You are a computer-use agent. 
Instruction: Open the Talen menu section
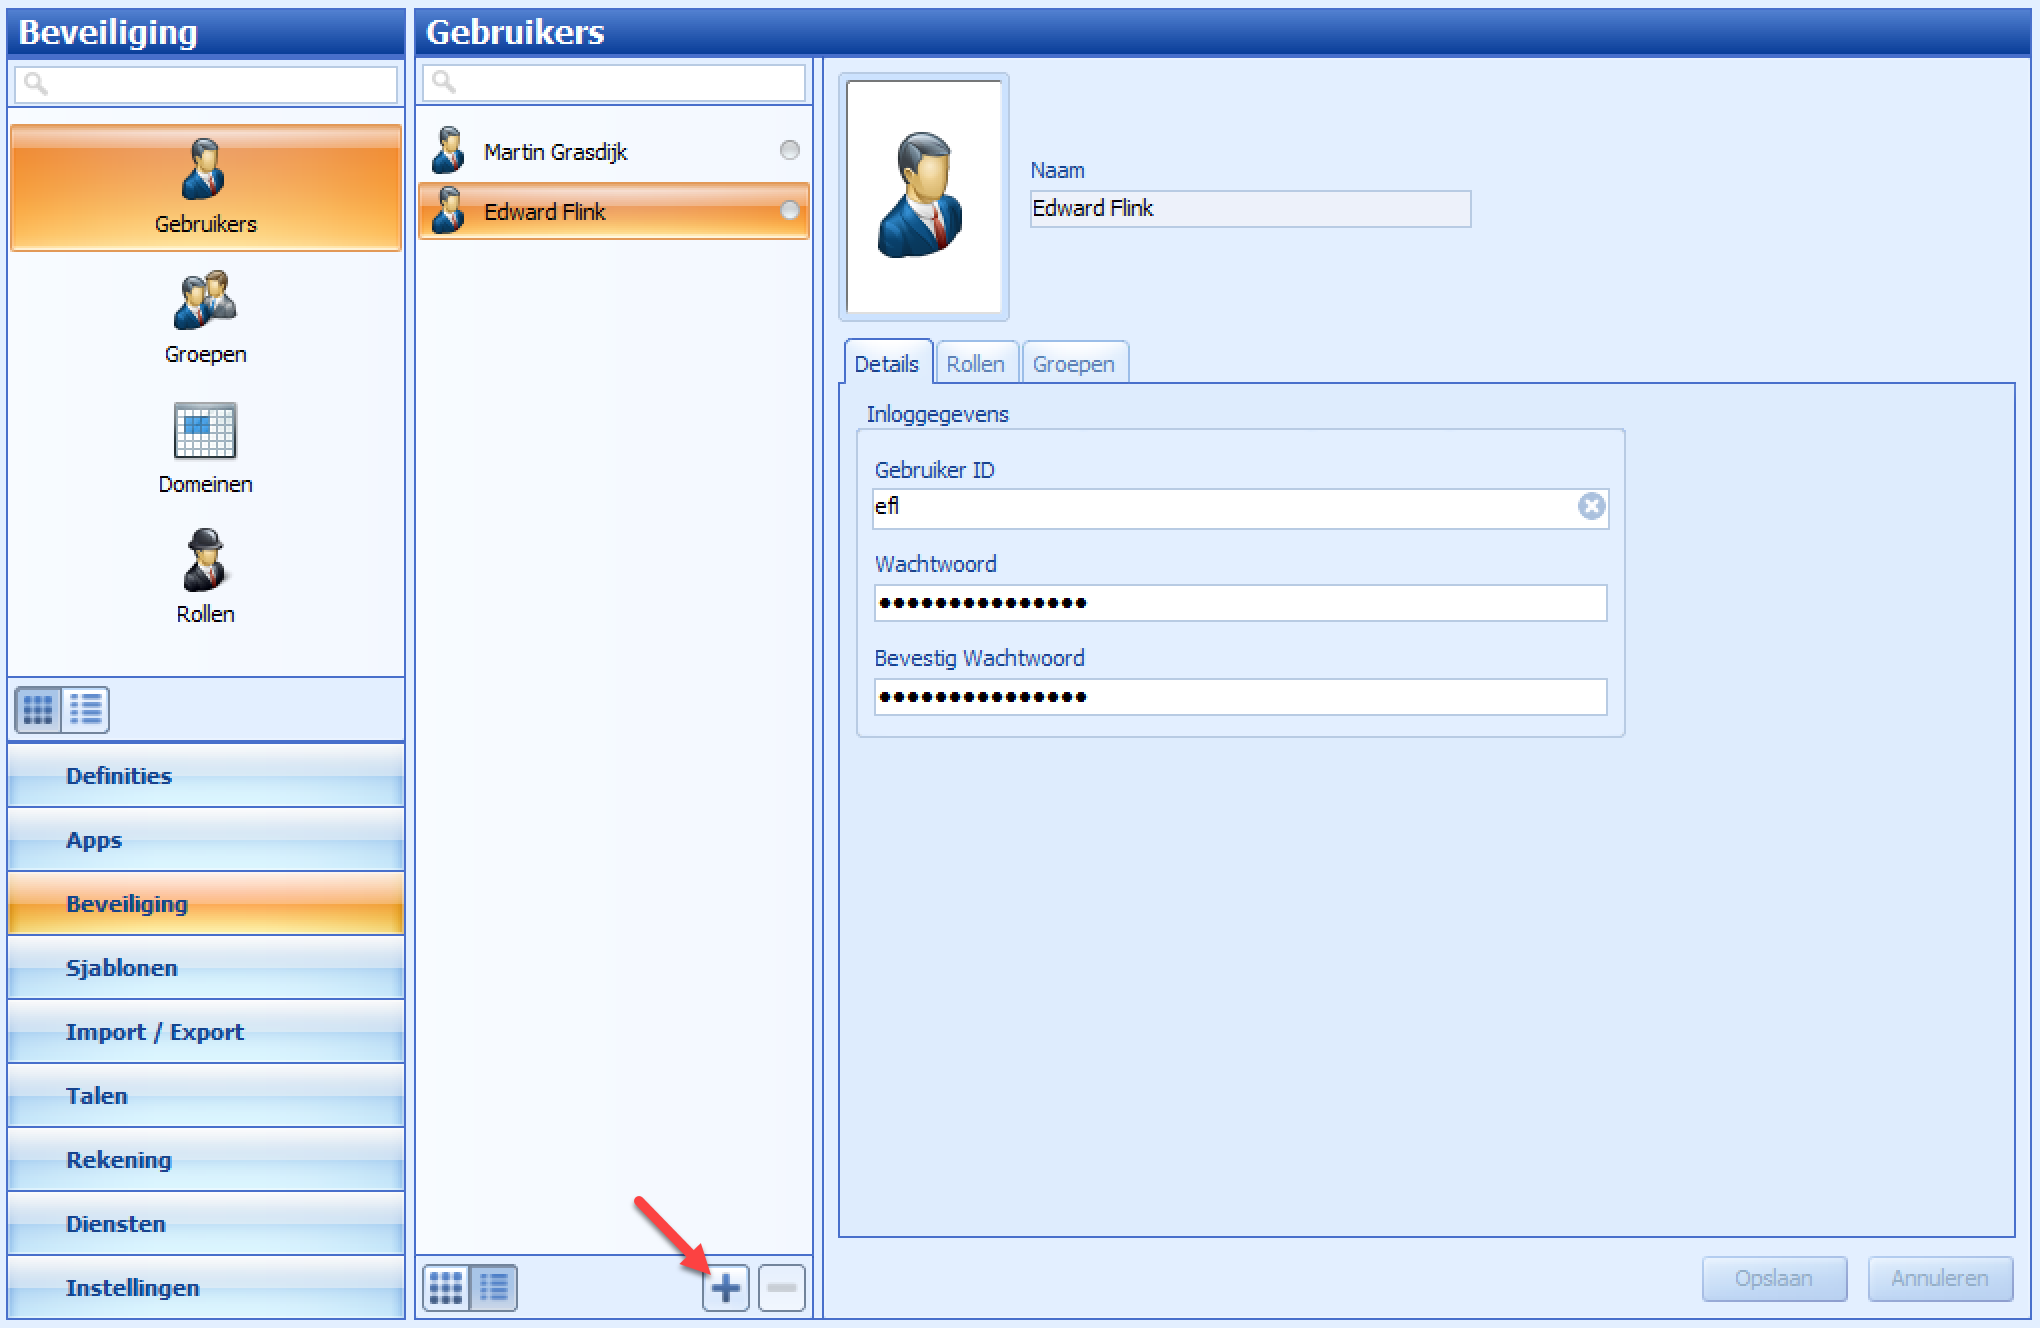coord(206,1096)
